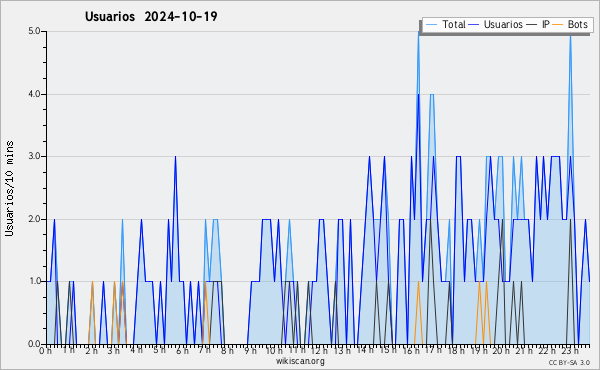600x370 pixels.
Task: Click the '16 h' x-axis label
Action: [411, 351]
